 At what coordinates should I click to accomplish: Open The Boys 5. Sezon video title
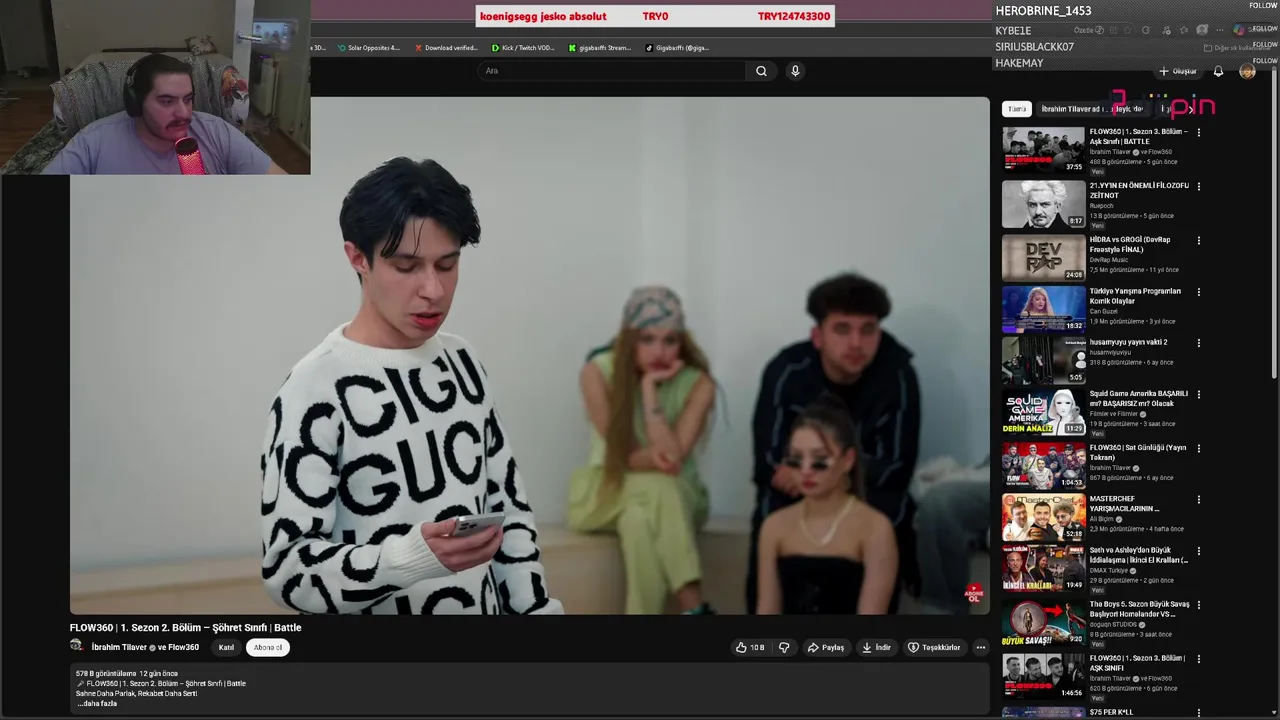click(1140, 609)
